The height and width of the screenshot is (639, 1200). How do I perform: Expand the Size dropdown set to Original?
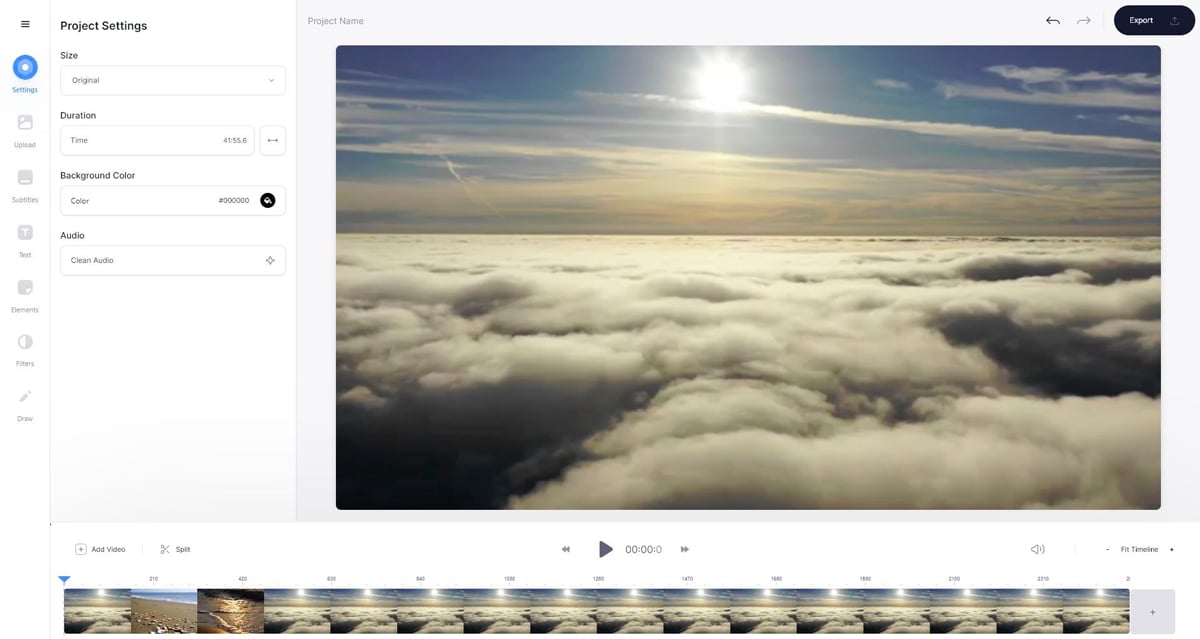[x=173, y=80]
